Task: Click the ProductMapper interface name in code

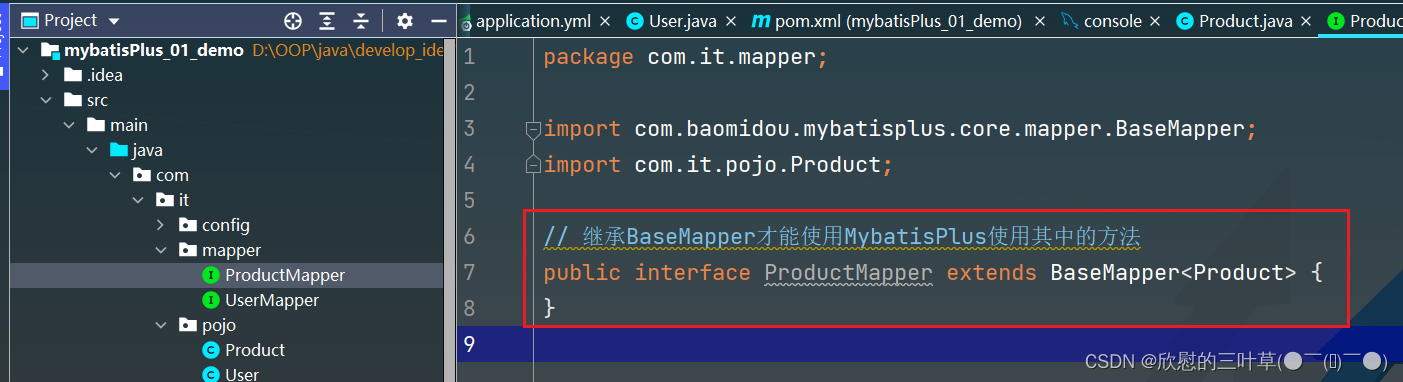Action: (x=848, y=272)
